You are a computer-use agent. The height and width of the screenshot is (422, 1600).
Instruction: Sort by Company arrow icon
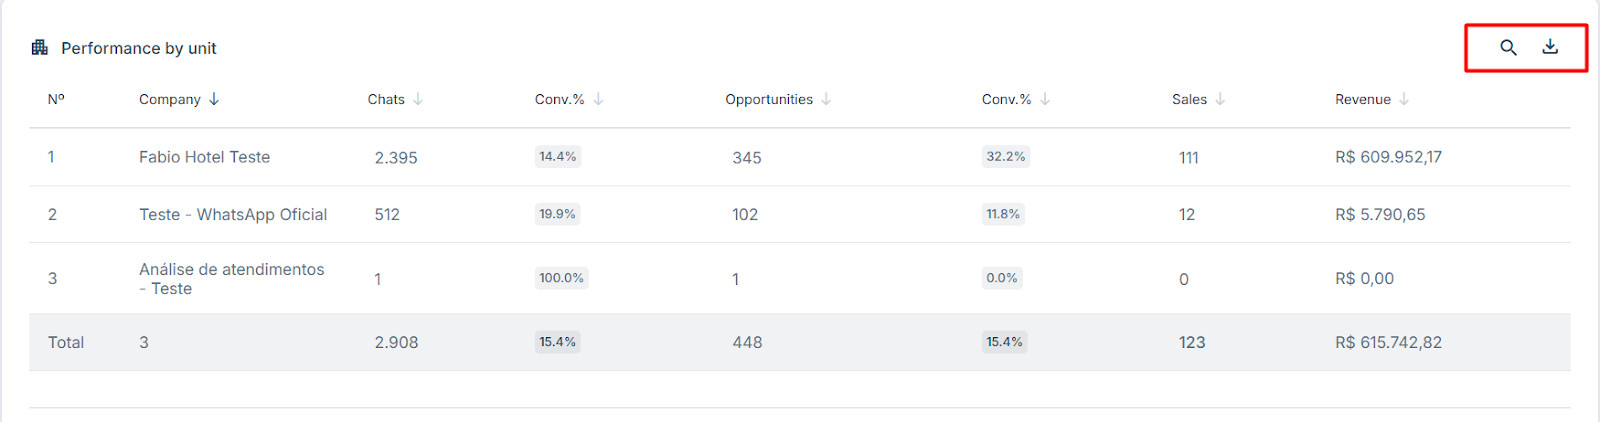(214, 99)
